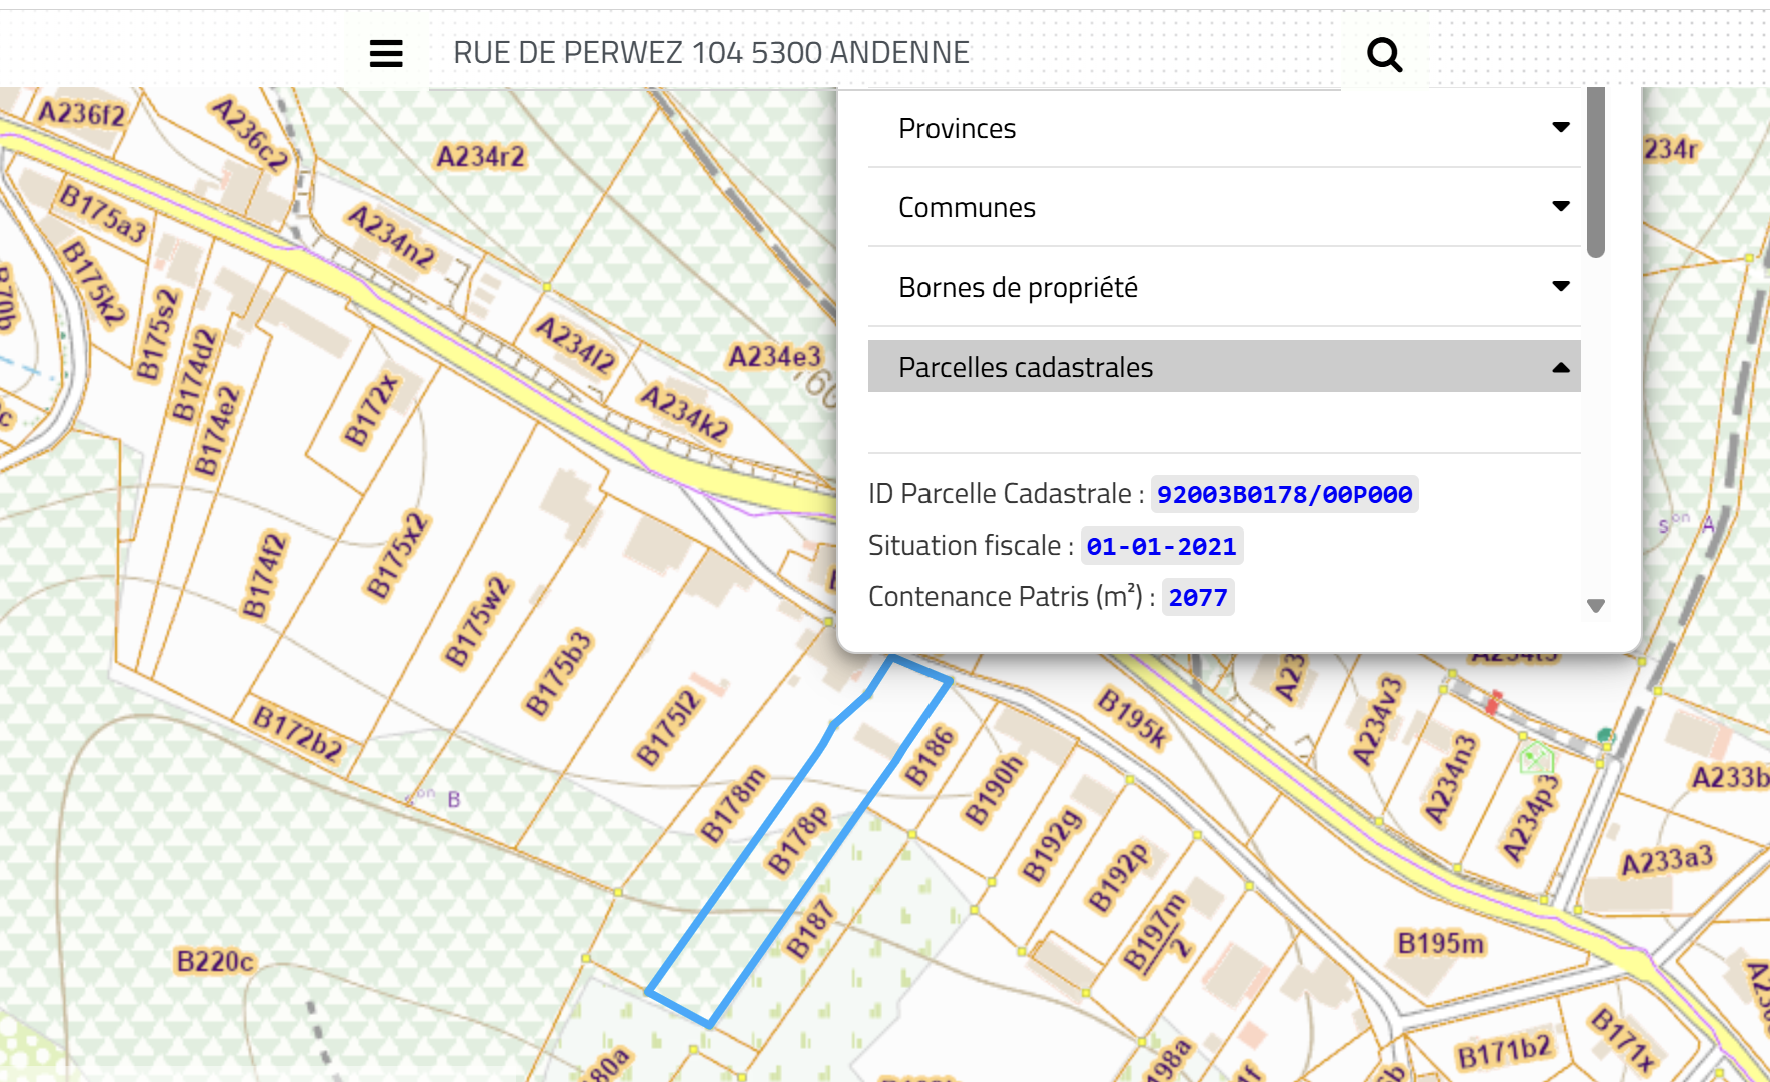Select parcel A234e3 on the map
The image size is (1770, 1082).
(774, 357)
